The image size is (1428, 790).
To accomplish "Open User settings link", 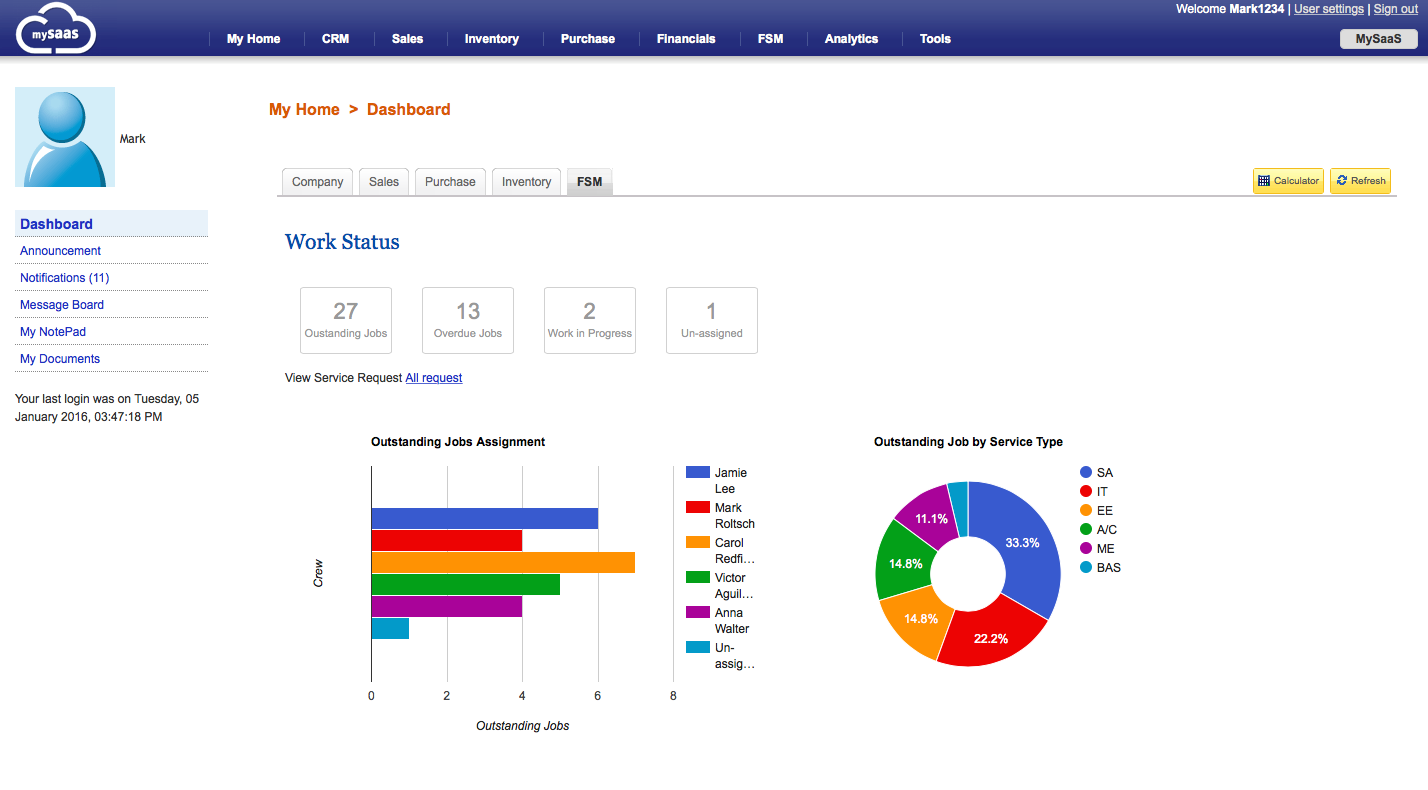I will (x=1329, y=9).
